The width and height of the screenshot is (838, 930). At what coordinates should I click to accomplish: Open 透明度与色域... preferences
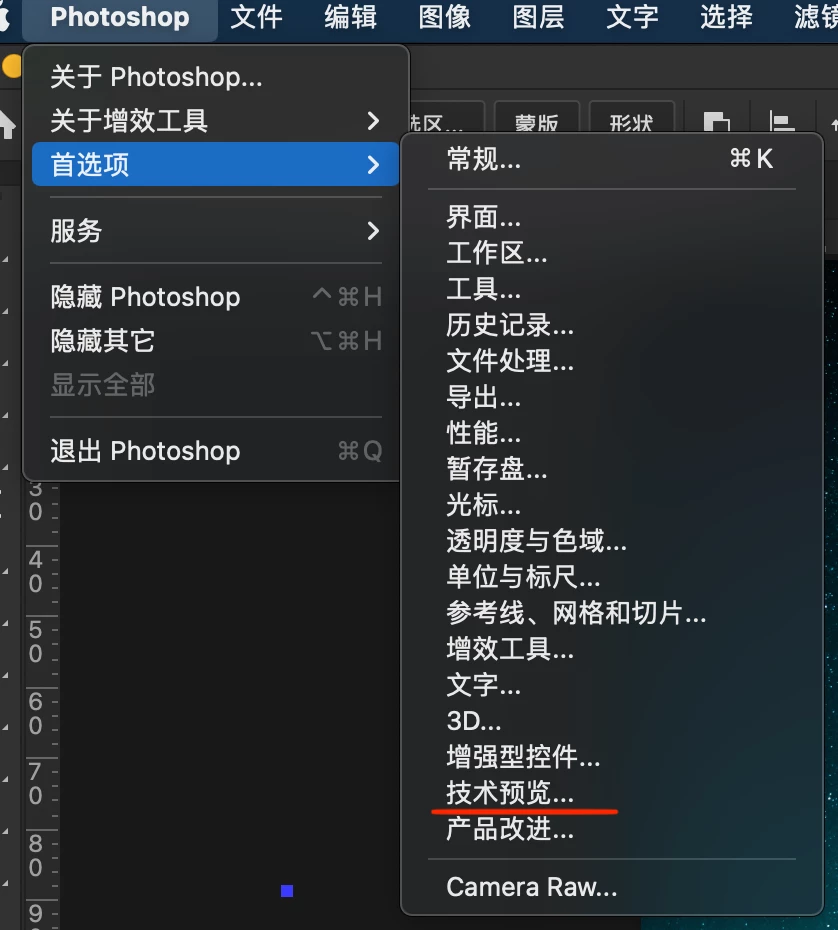[x=611, y=541]
